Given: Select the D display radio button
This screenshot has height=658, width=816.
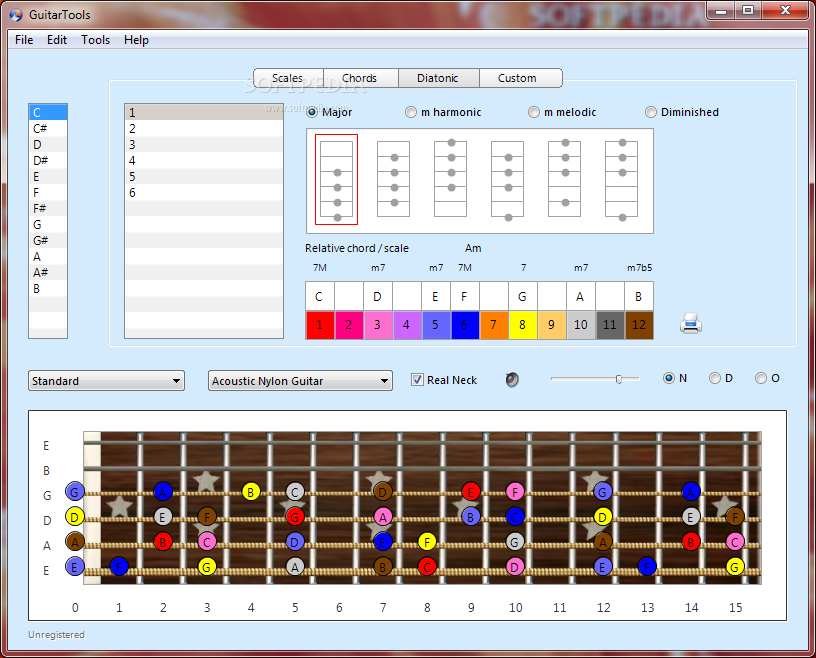Looking at the screenshot, I should [715, 378].
